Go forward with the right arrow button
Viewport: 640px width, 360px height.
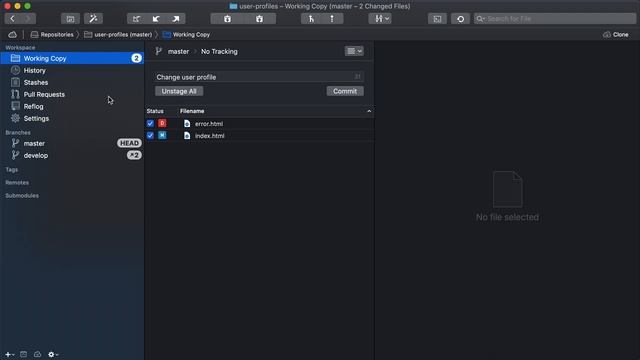pyautogui.click(x=28, y=19)
